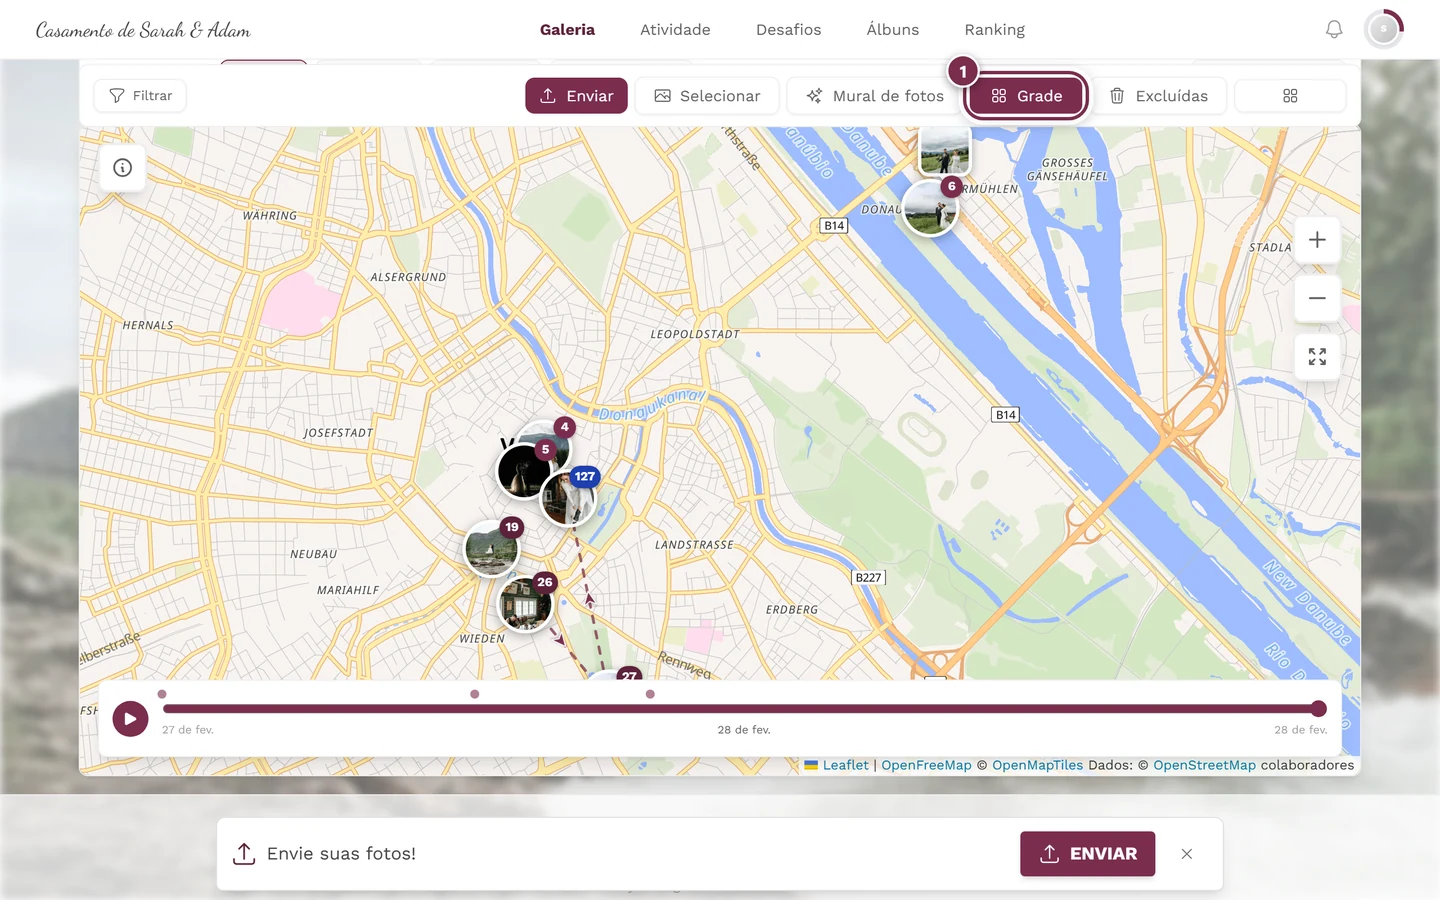
Task: Open the Desafios tab
Action: 788,30
